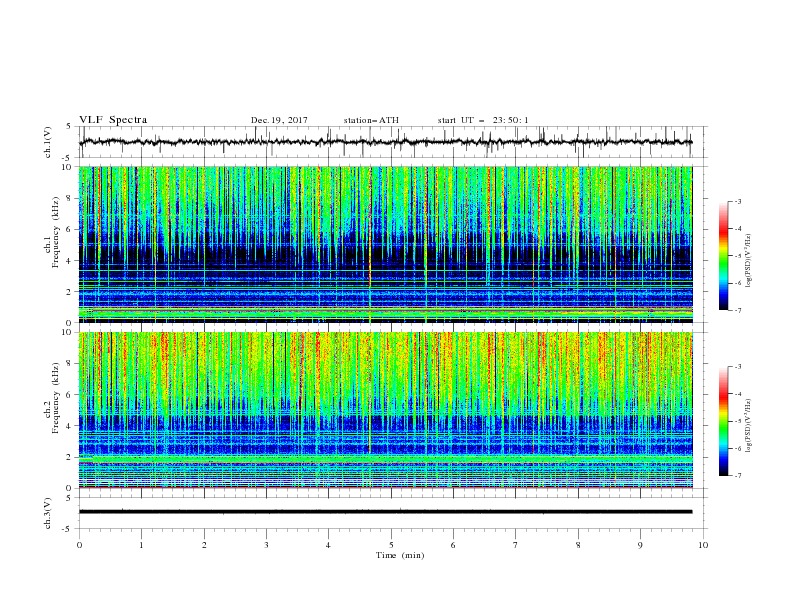This screenshot has height=612, width=792.
Task: Click the time axis tick label "1"
Action: point(141,545)
